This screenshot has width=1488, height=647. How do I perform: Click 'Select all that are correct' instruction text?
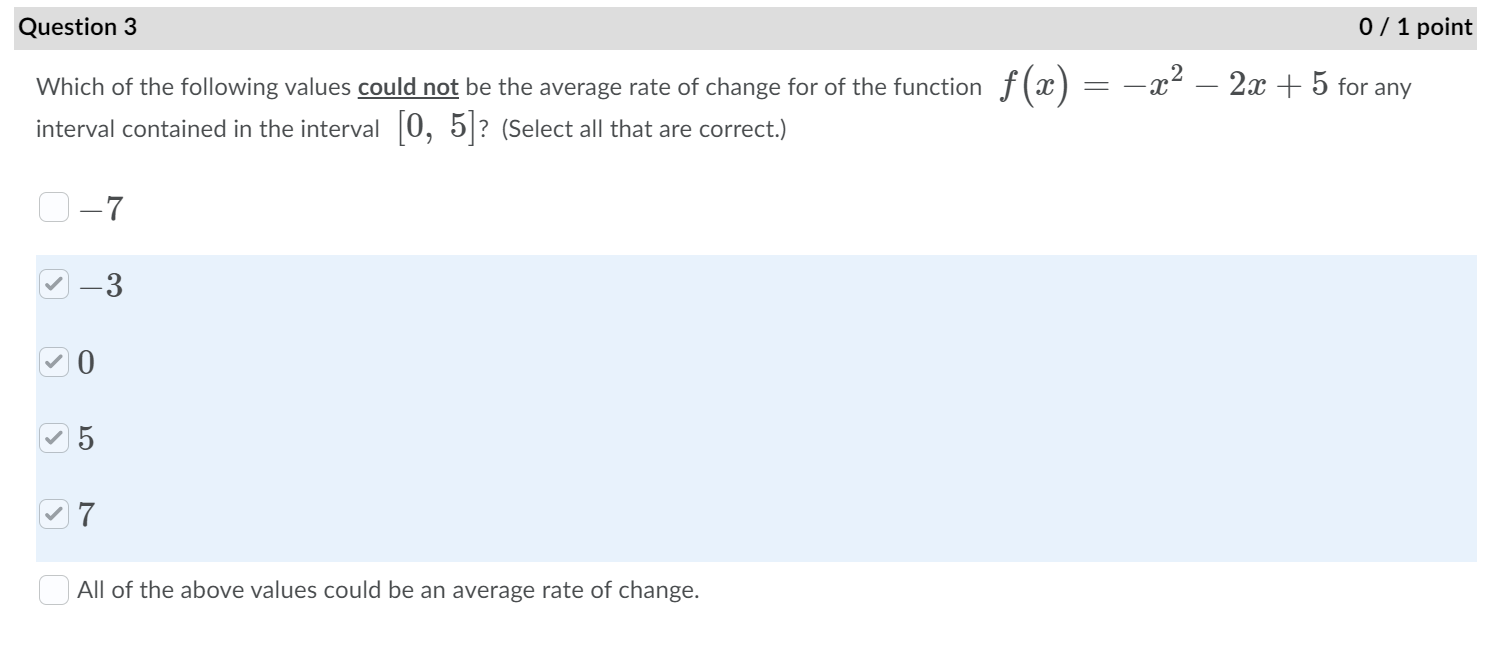point(644,128)
